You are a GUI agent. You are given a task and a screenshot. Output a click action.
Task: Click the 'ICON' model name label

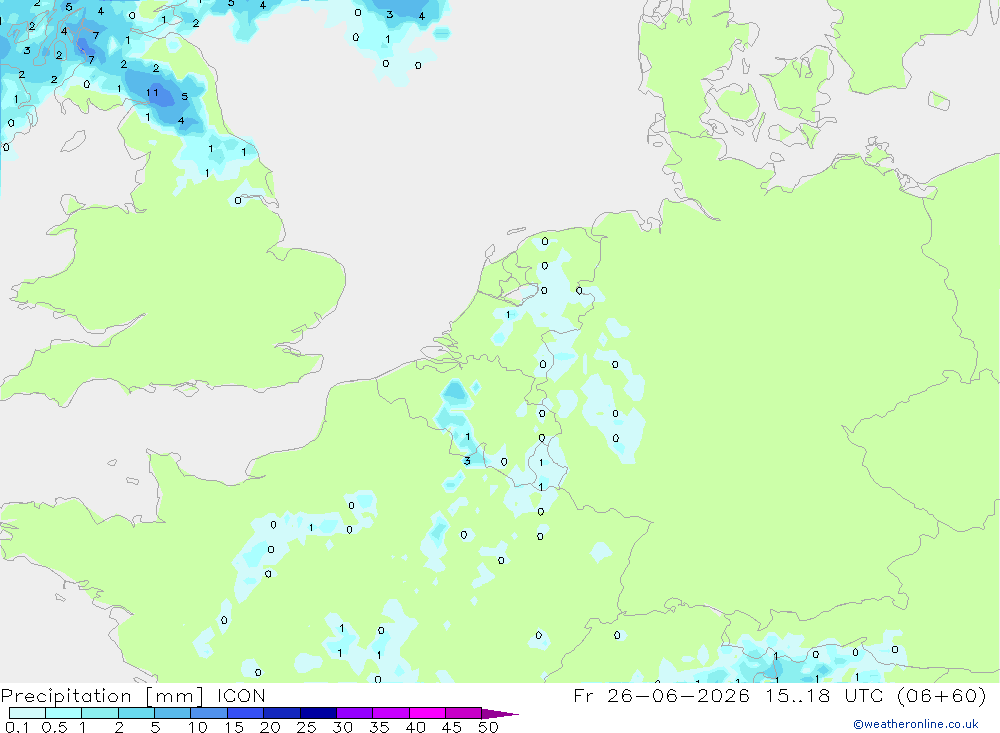click(x=240, y=696)
